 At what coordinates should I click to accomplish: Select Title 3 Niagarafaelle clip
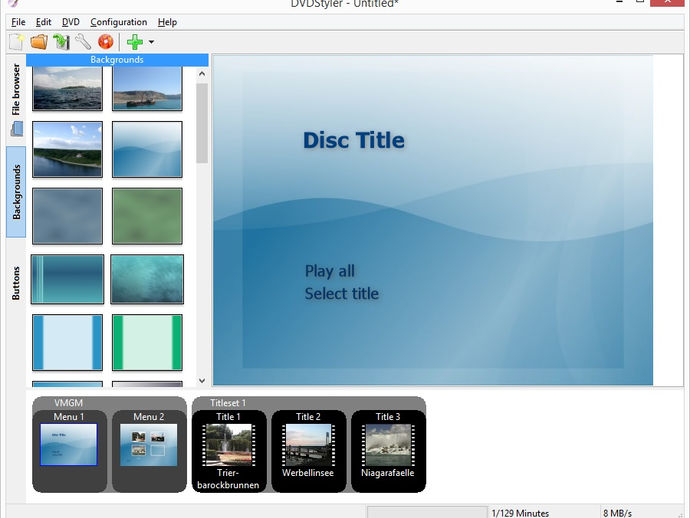(x=388, y=451)
